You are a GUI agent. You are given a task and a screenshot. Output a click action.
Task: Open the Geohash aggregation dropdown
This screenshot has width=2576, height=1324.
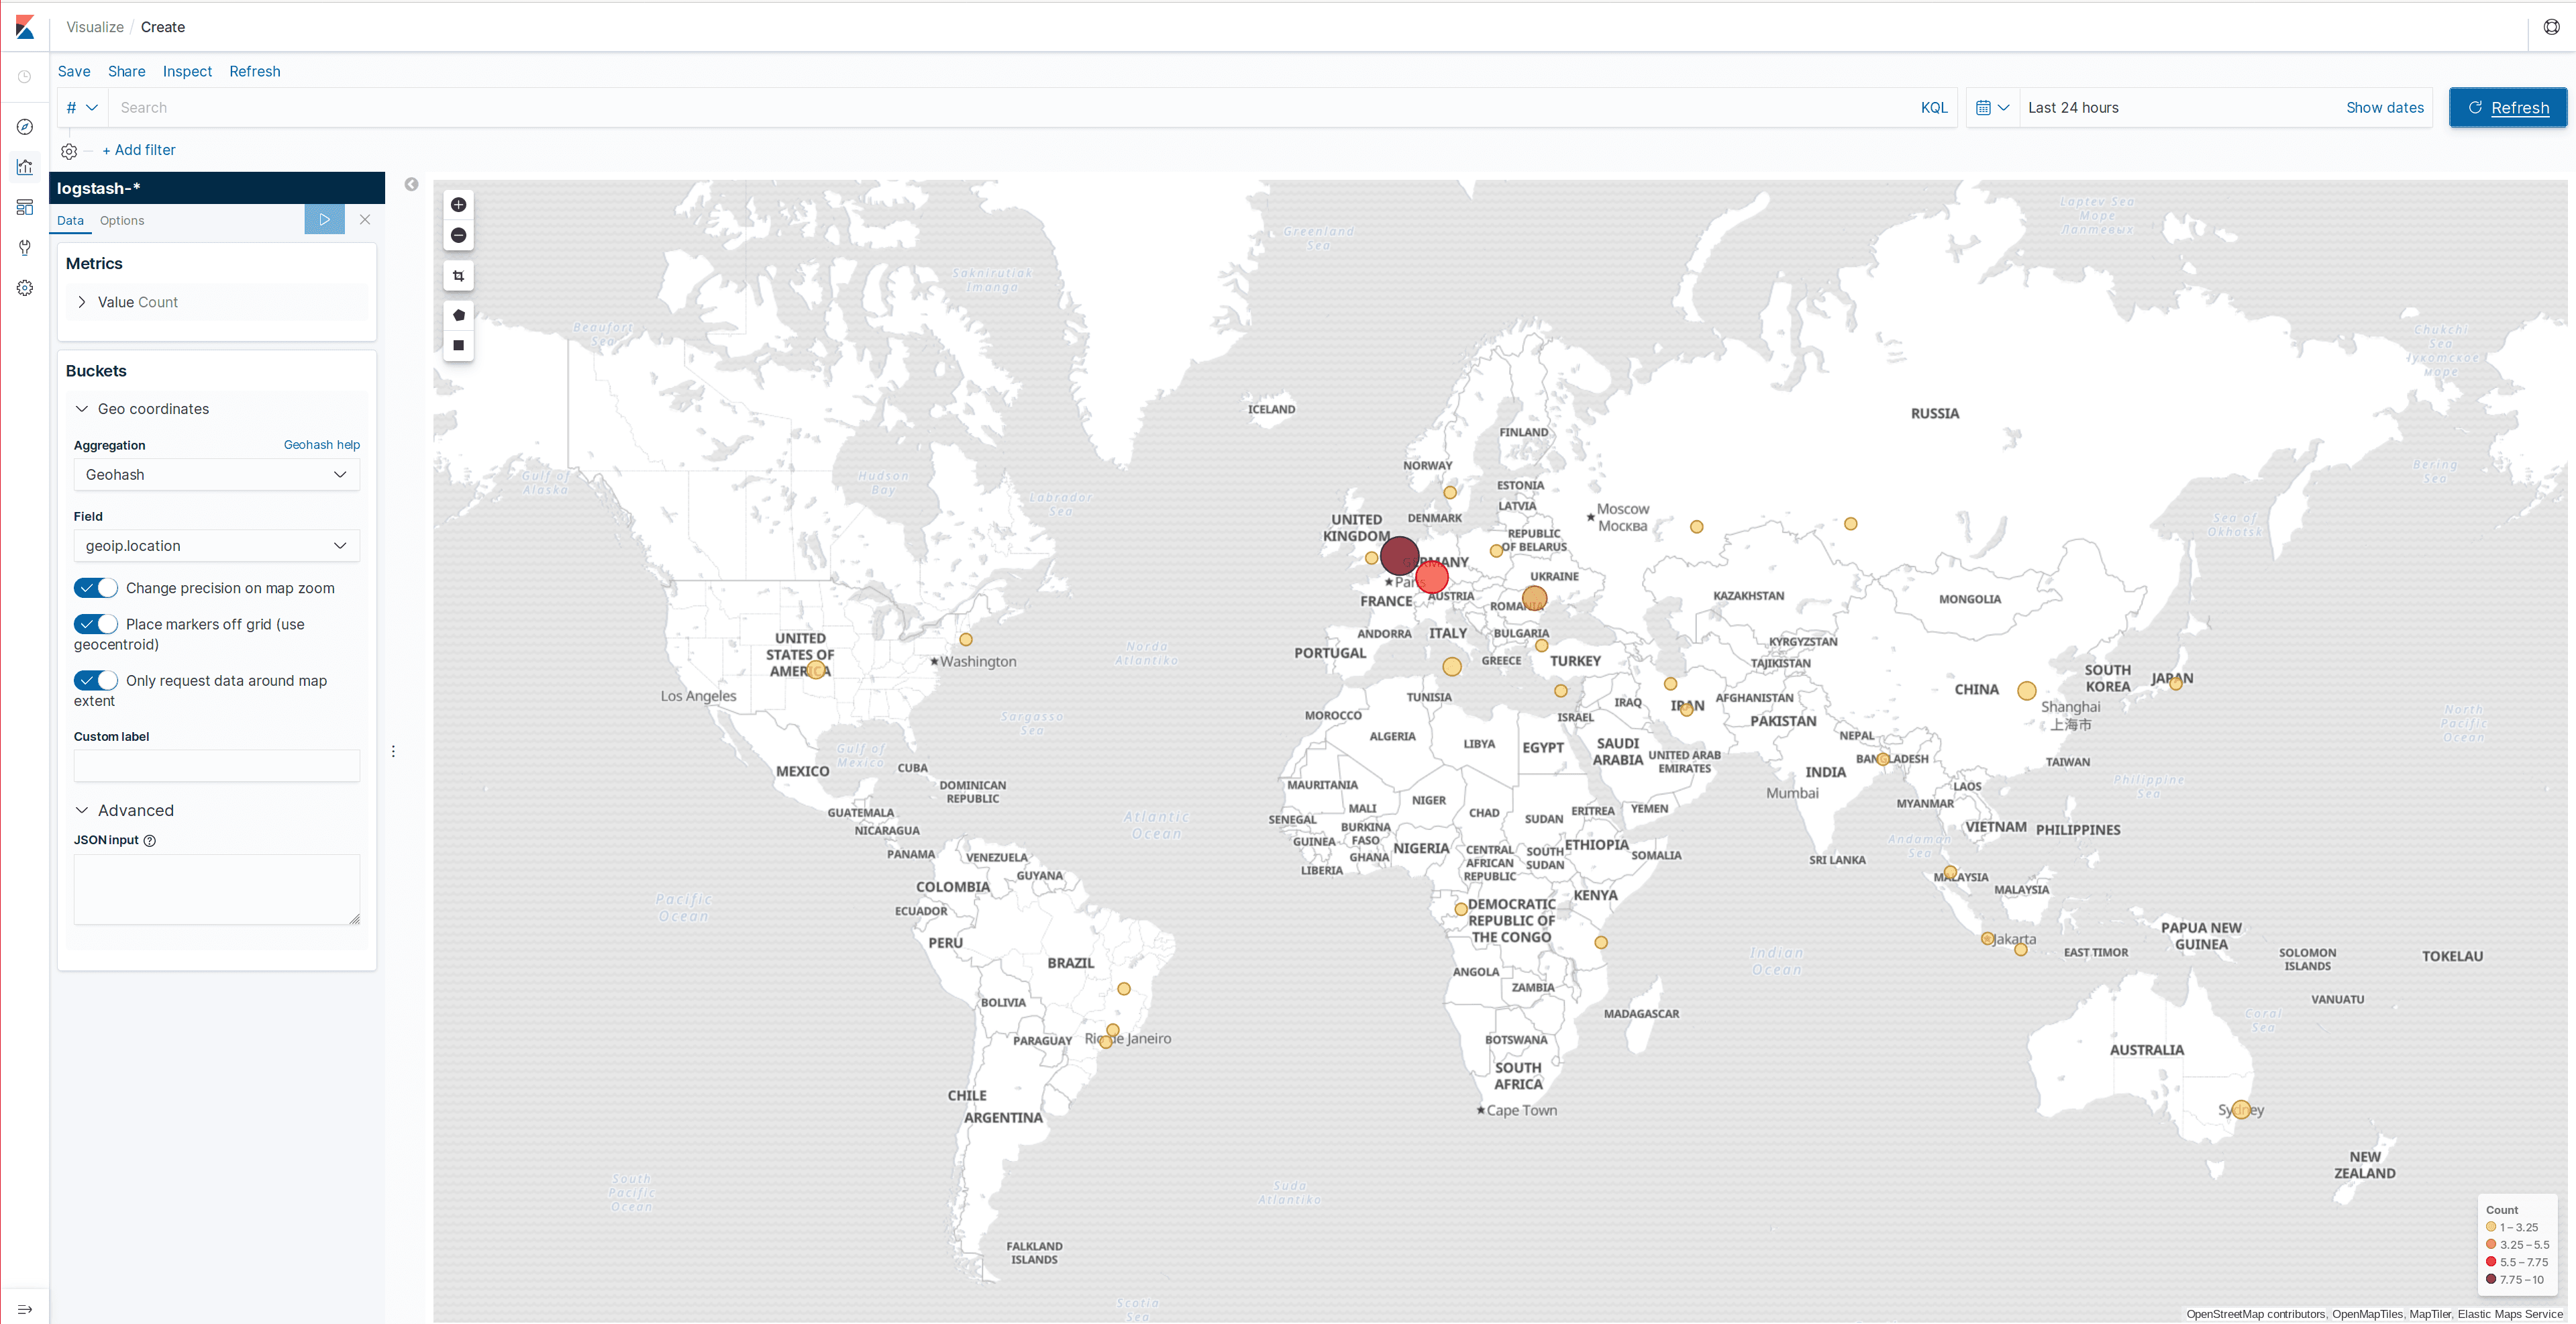(216, 475)
